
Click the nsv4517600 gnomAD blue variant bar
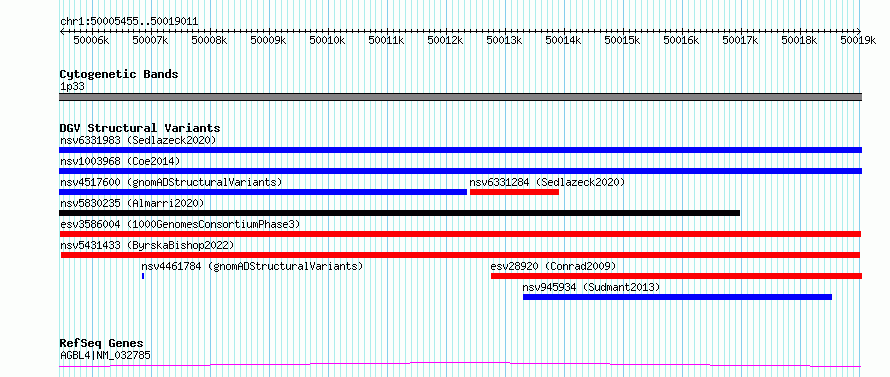[263, 192]
